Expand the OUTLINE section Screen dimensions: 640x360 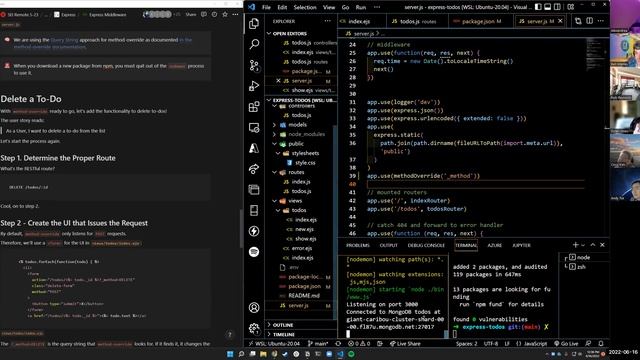coord(301,325)
